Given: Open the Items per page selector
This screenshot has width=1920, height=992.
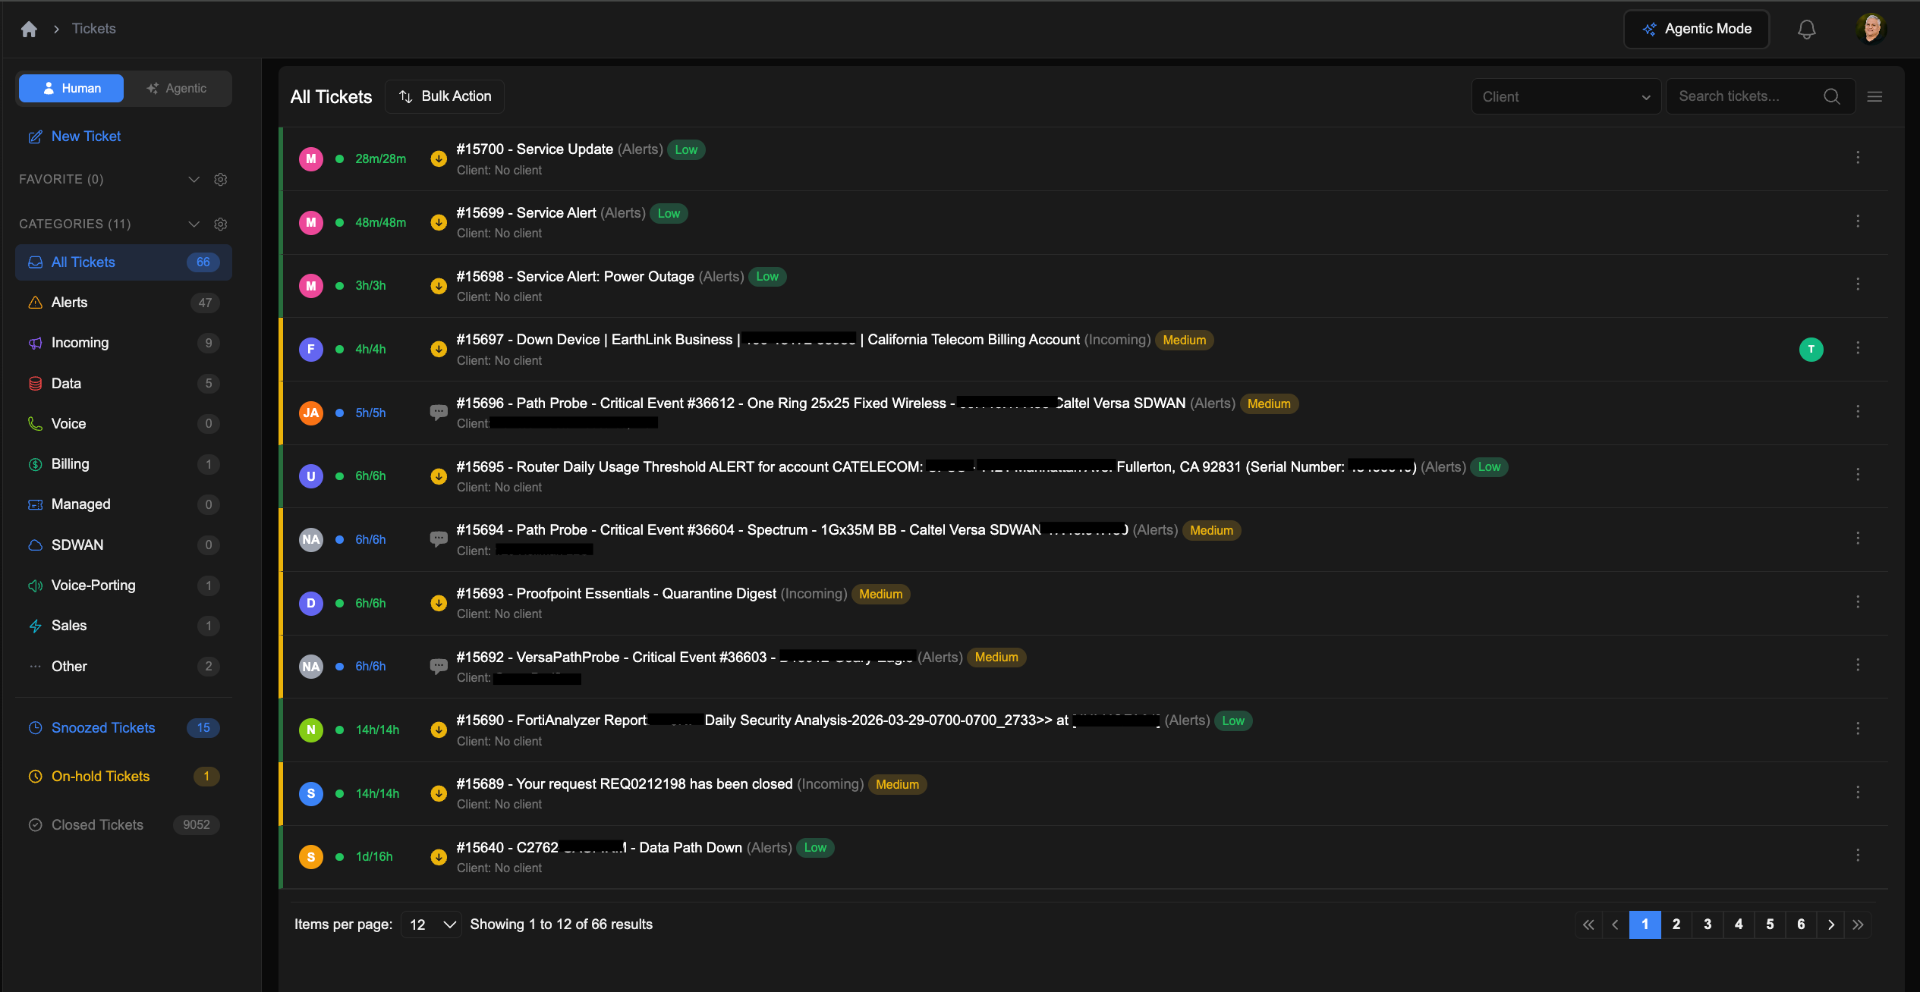Looking at the screenshot, I should (x=430, y=925).
